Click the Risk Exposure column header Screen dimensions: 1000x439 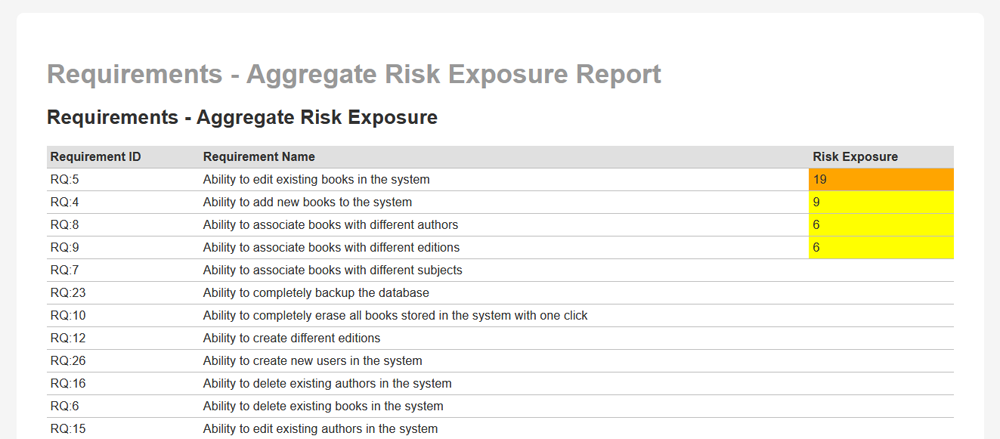click(x=855, y=157)
